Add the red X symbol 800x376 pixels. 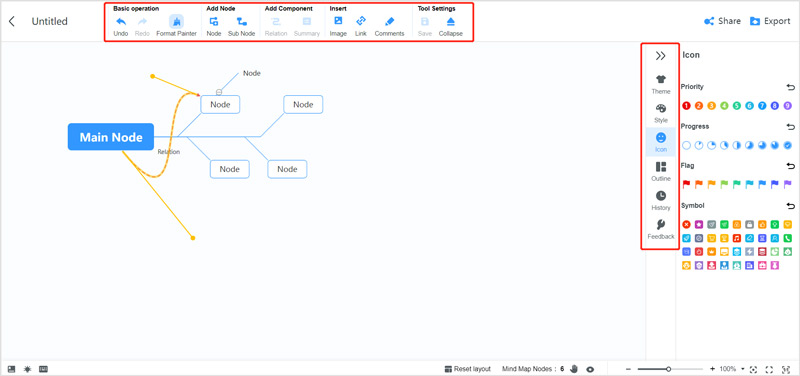[x=686, y=224]
